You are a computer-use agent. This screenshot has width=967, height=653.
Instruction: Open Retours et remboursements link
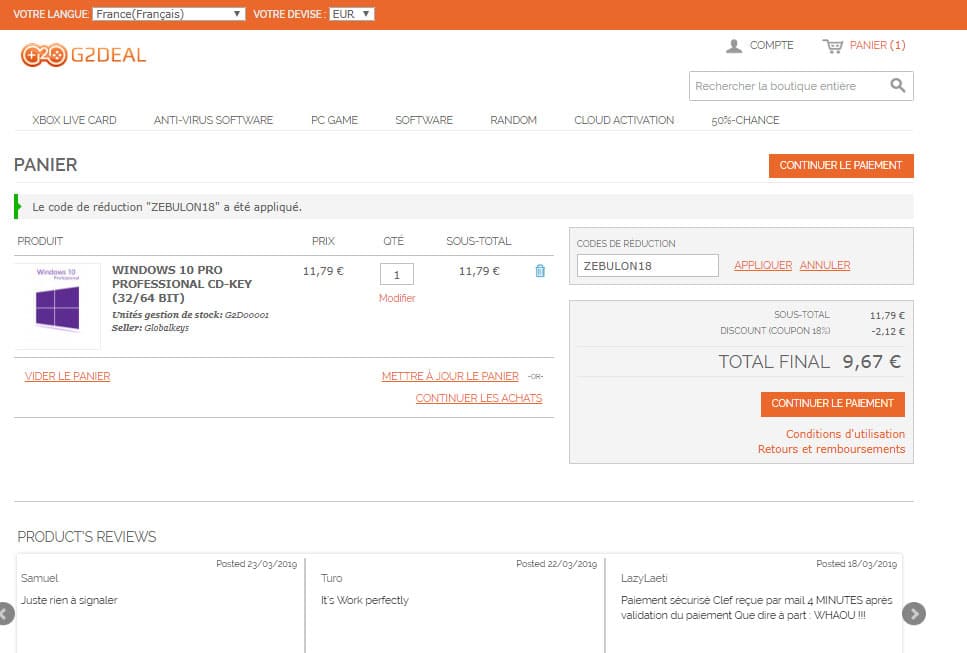(831, 449)
